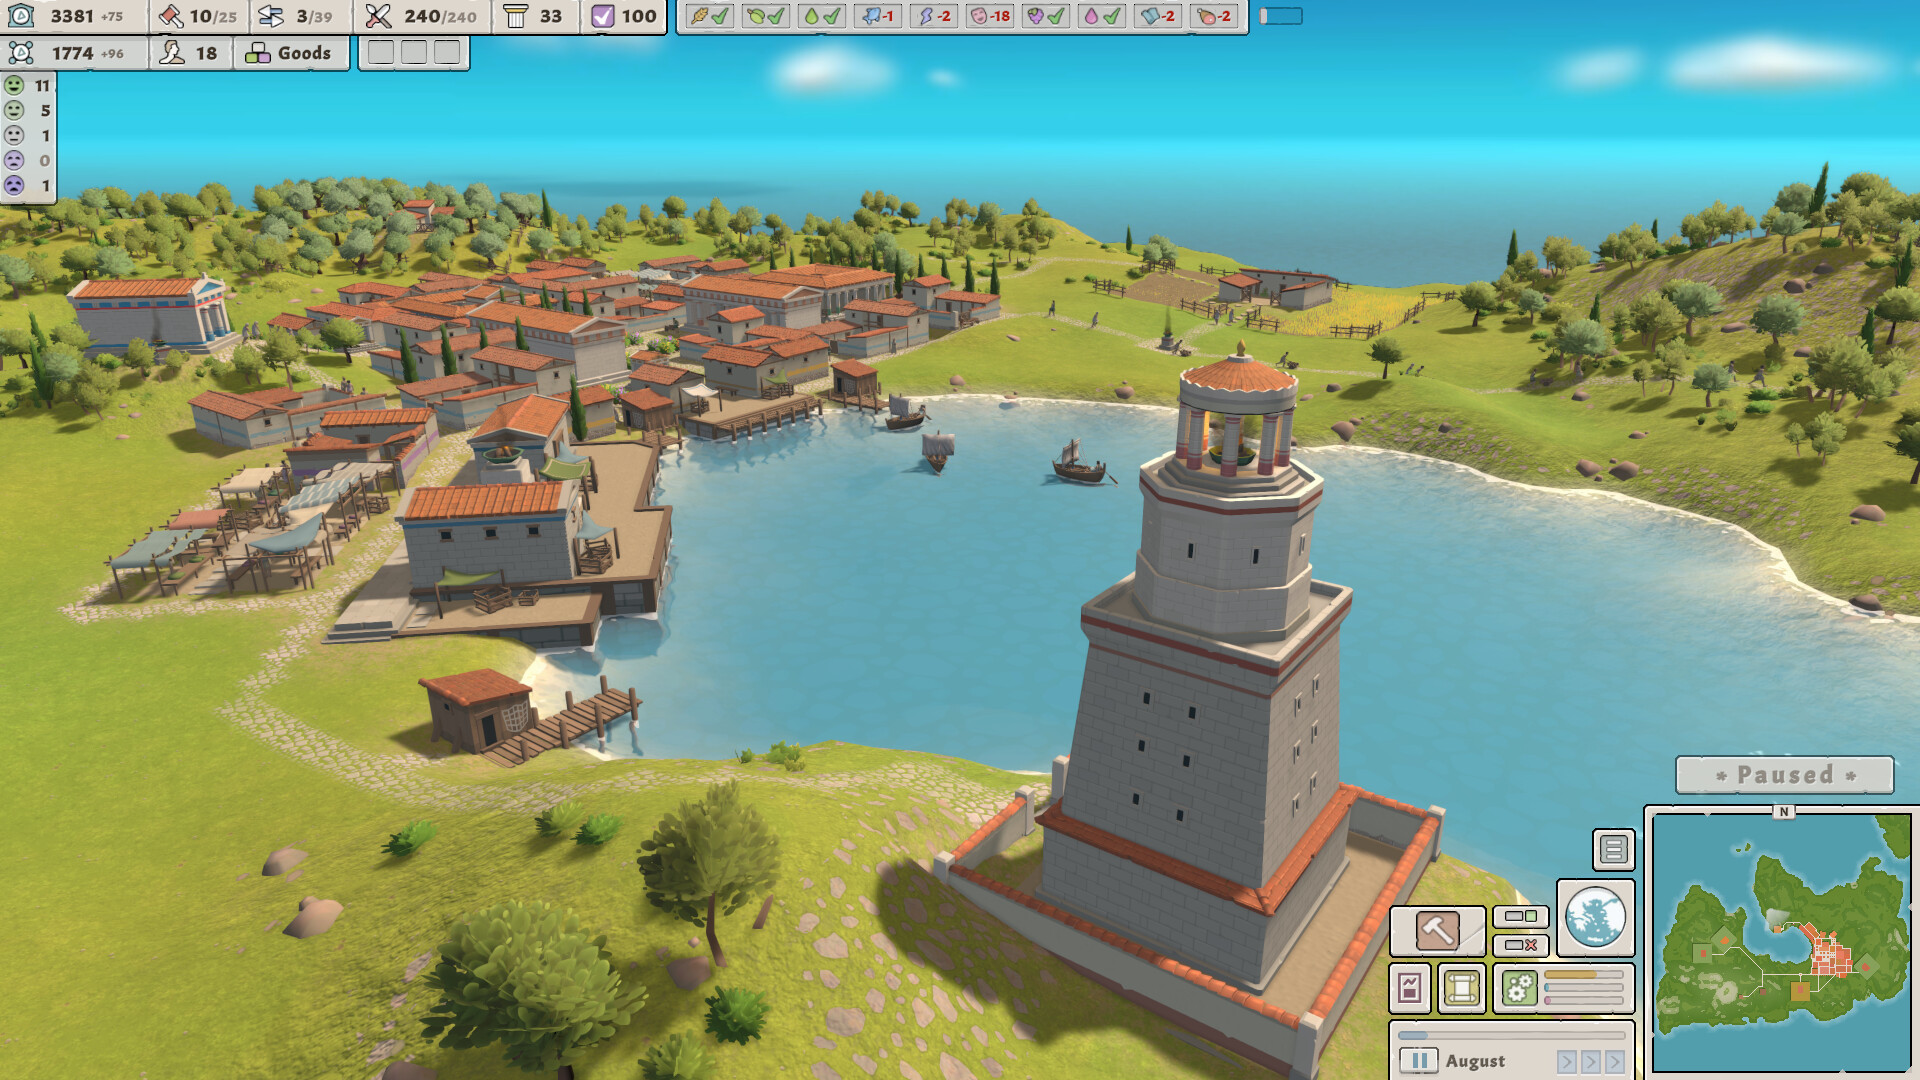Advance speed with the triple arrow button

click(x=1615, y=1059)
